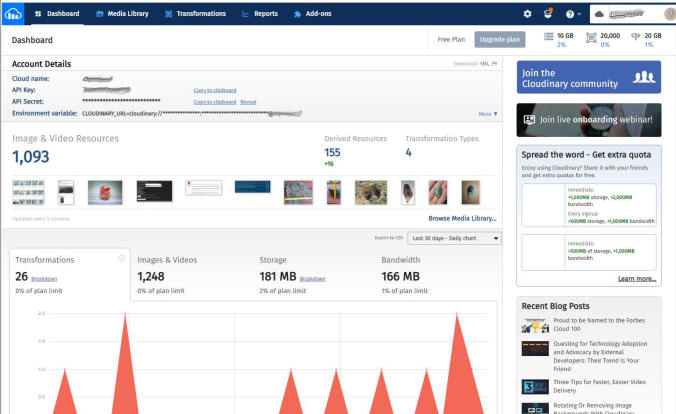Open the last turquoise stone thumbnail
Viewport: 676px width, 414px height.
(x=470, y=192)
